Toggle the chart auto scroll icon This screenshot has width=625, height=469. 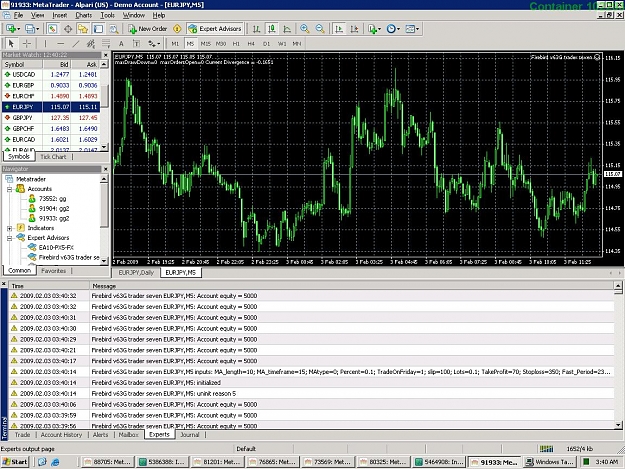(339, 29)
